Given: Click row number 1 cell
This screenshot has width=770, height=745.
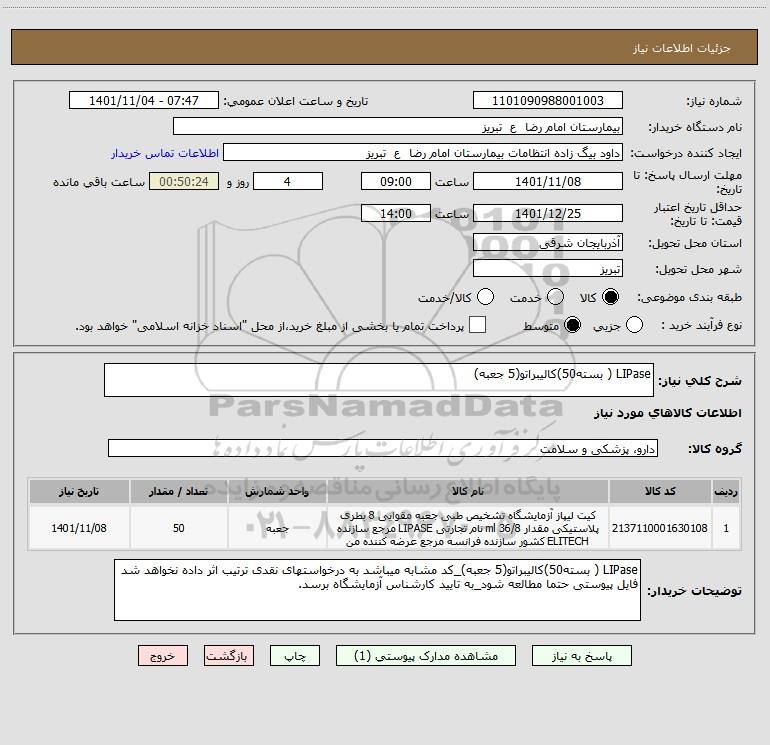Looking at the screenshot, I should click(726, 528).
